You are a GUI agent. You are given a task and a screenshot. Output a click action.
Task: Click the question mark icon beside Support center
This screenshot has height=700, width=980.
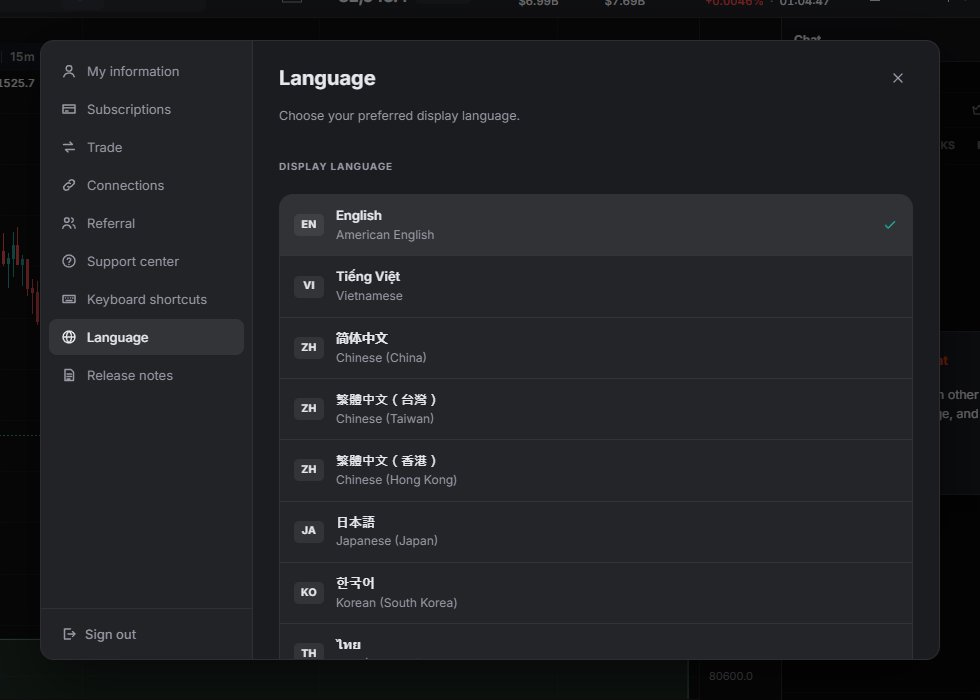[69, 261]
